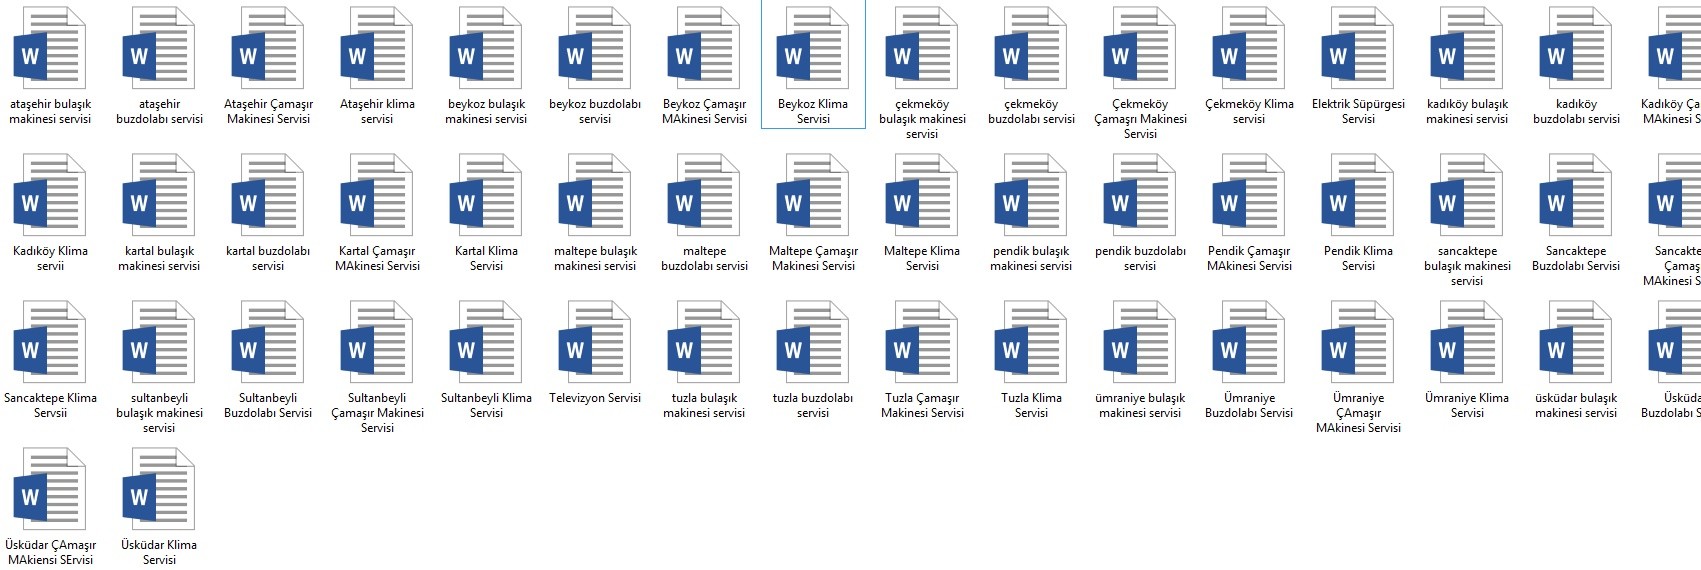
Task: Click the "Tuzla Çamaşır Makinesi Servisi" icon
Action: (x=921, y=342)
